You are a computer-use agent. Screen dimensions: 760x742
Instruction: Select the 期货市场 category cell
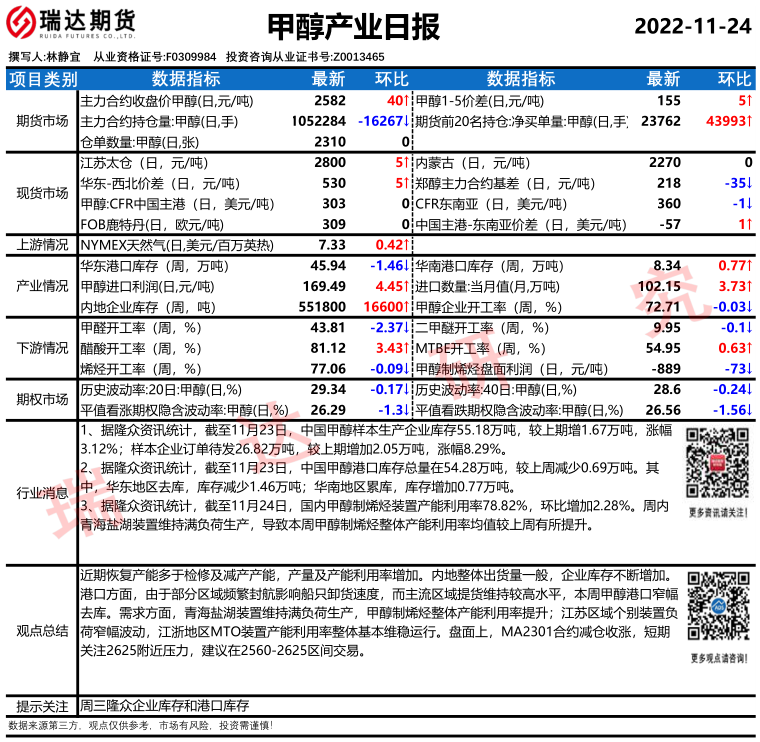click(x=42, y=121)
